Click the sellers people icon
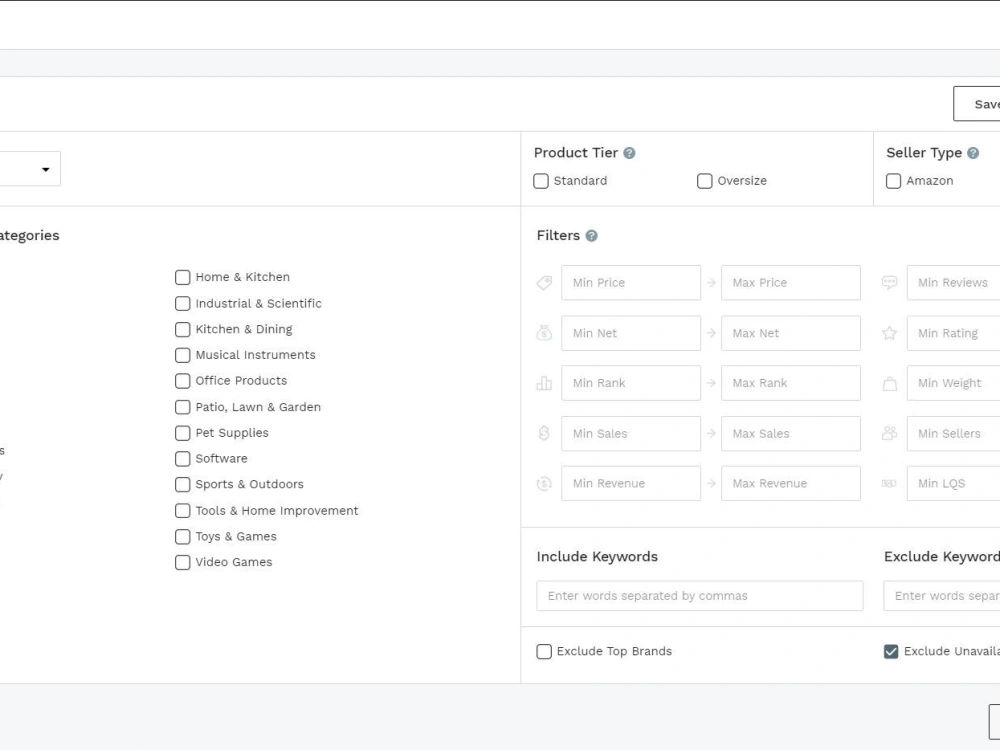Viewport: 1000px width, 750px height. pos(889,434)
